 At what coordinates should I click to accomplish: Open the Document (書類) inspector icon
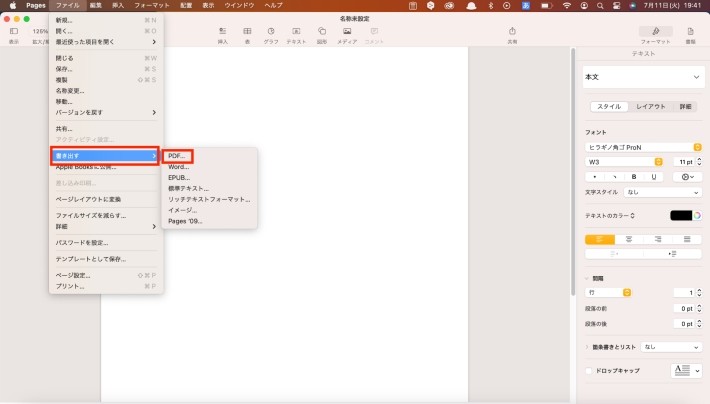tap(691, 31)
